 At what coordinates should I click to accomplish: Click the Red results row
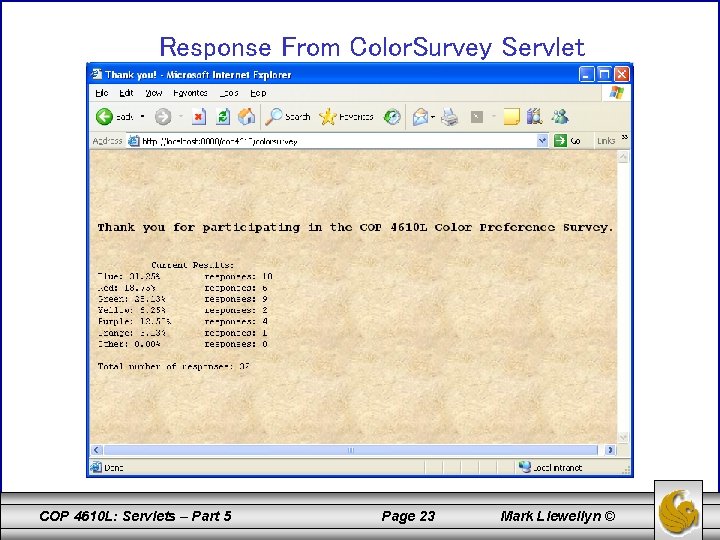tap(183, 288)
